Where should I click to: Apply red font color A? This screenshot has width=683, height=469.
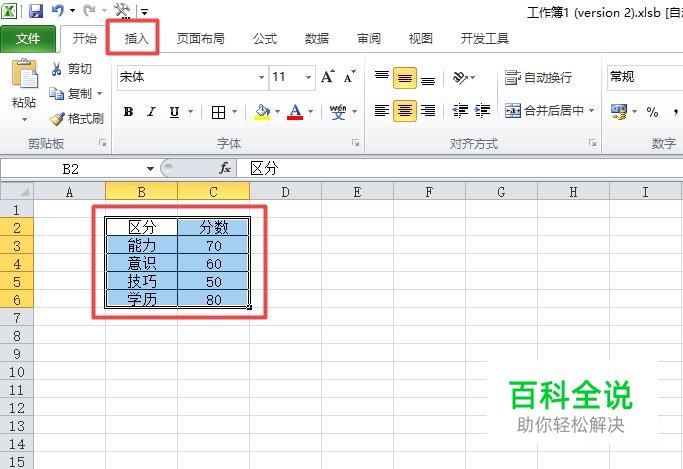[295, 112]
